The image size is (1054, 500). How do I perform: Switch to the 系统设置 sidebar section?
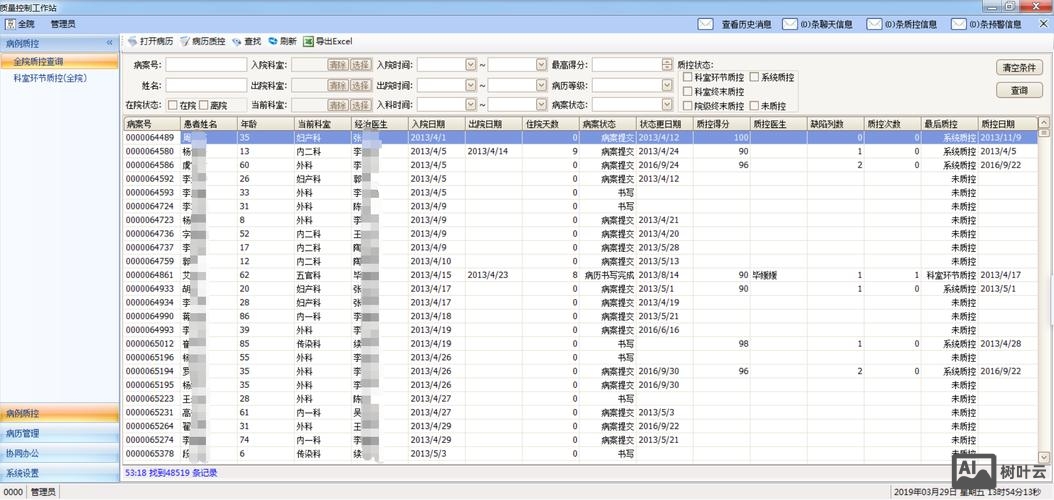tap(59, 473)
